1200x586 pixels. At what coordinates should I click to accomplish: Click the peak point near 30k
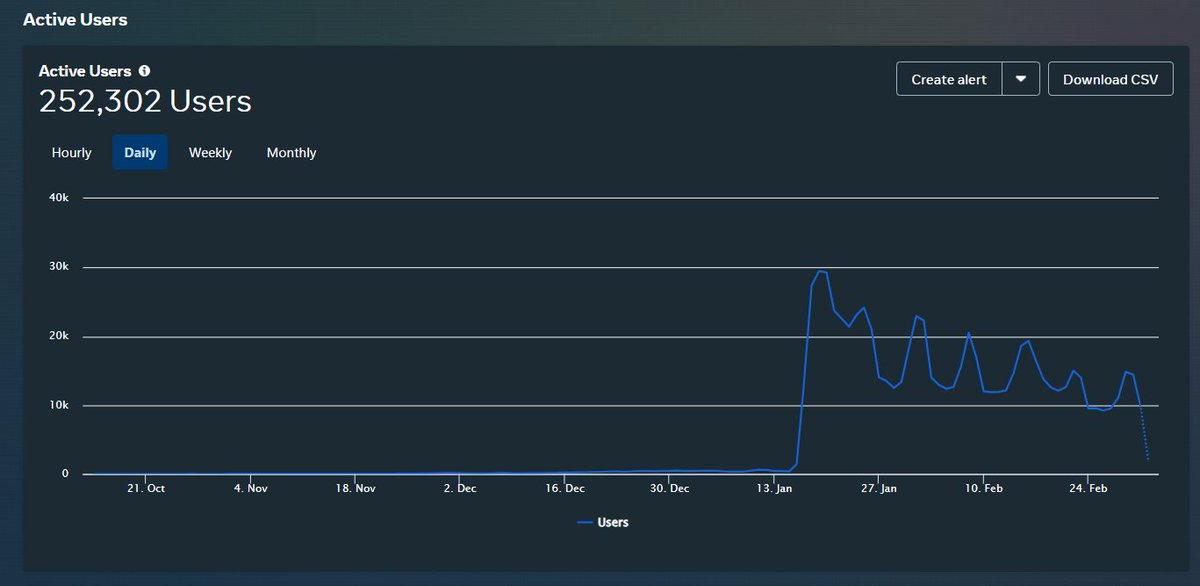820,271
